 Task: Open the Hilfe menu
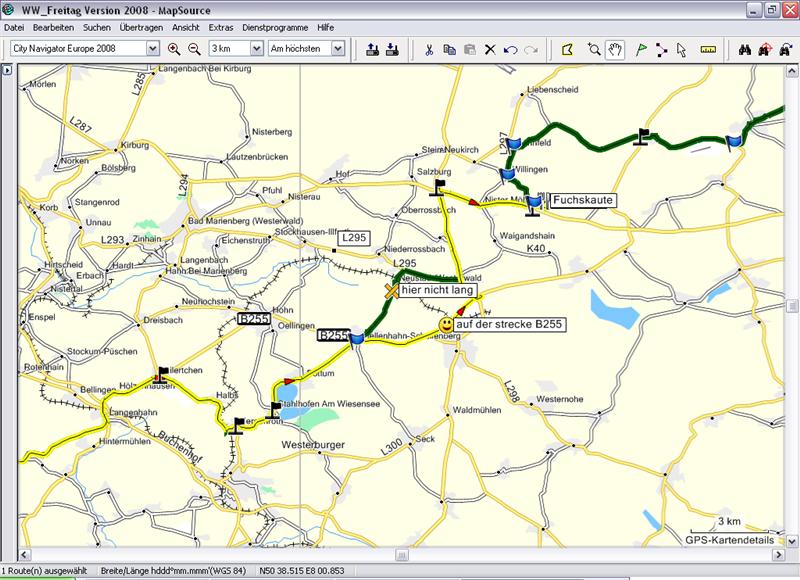(326, 28)
